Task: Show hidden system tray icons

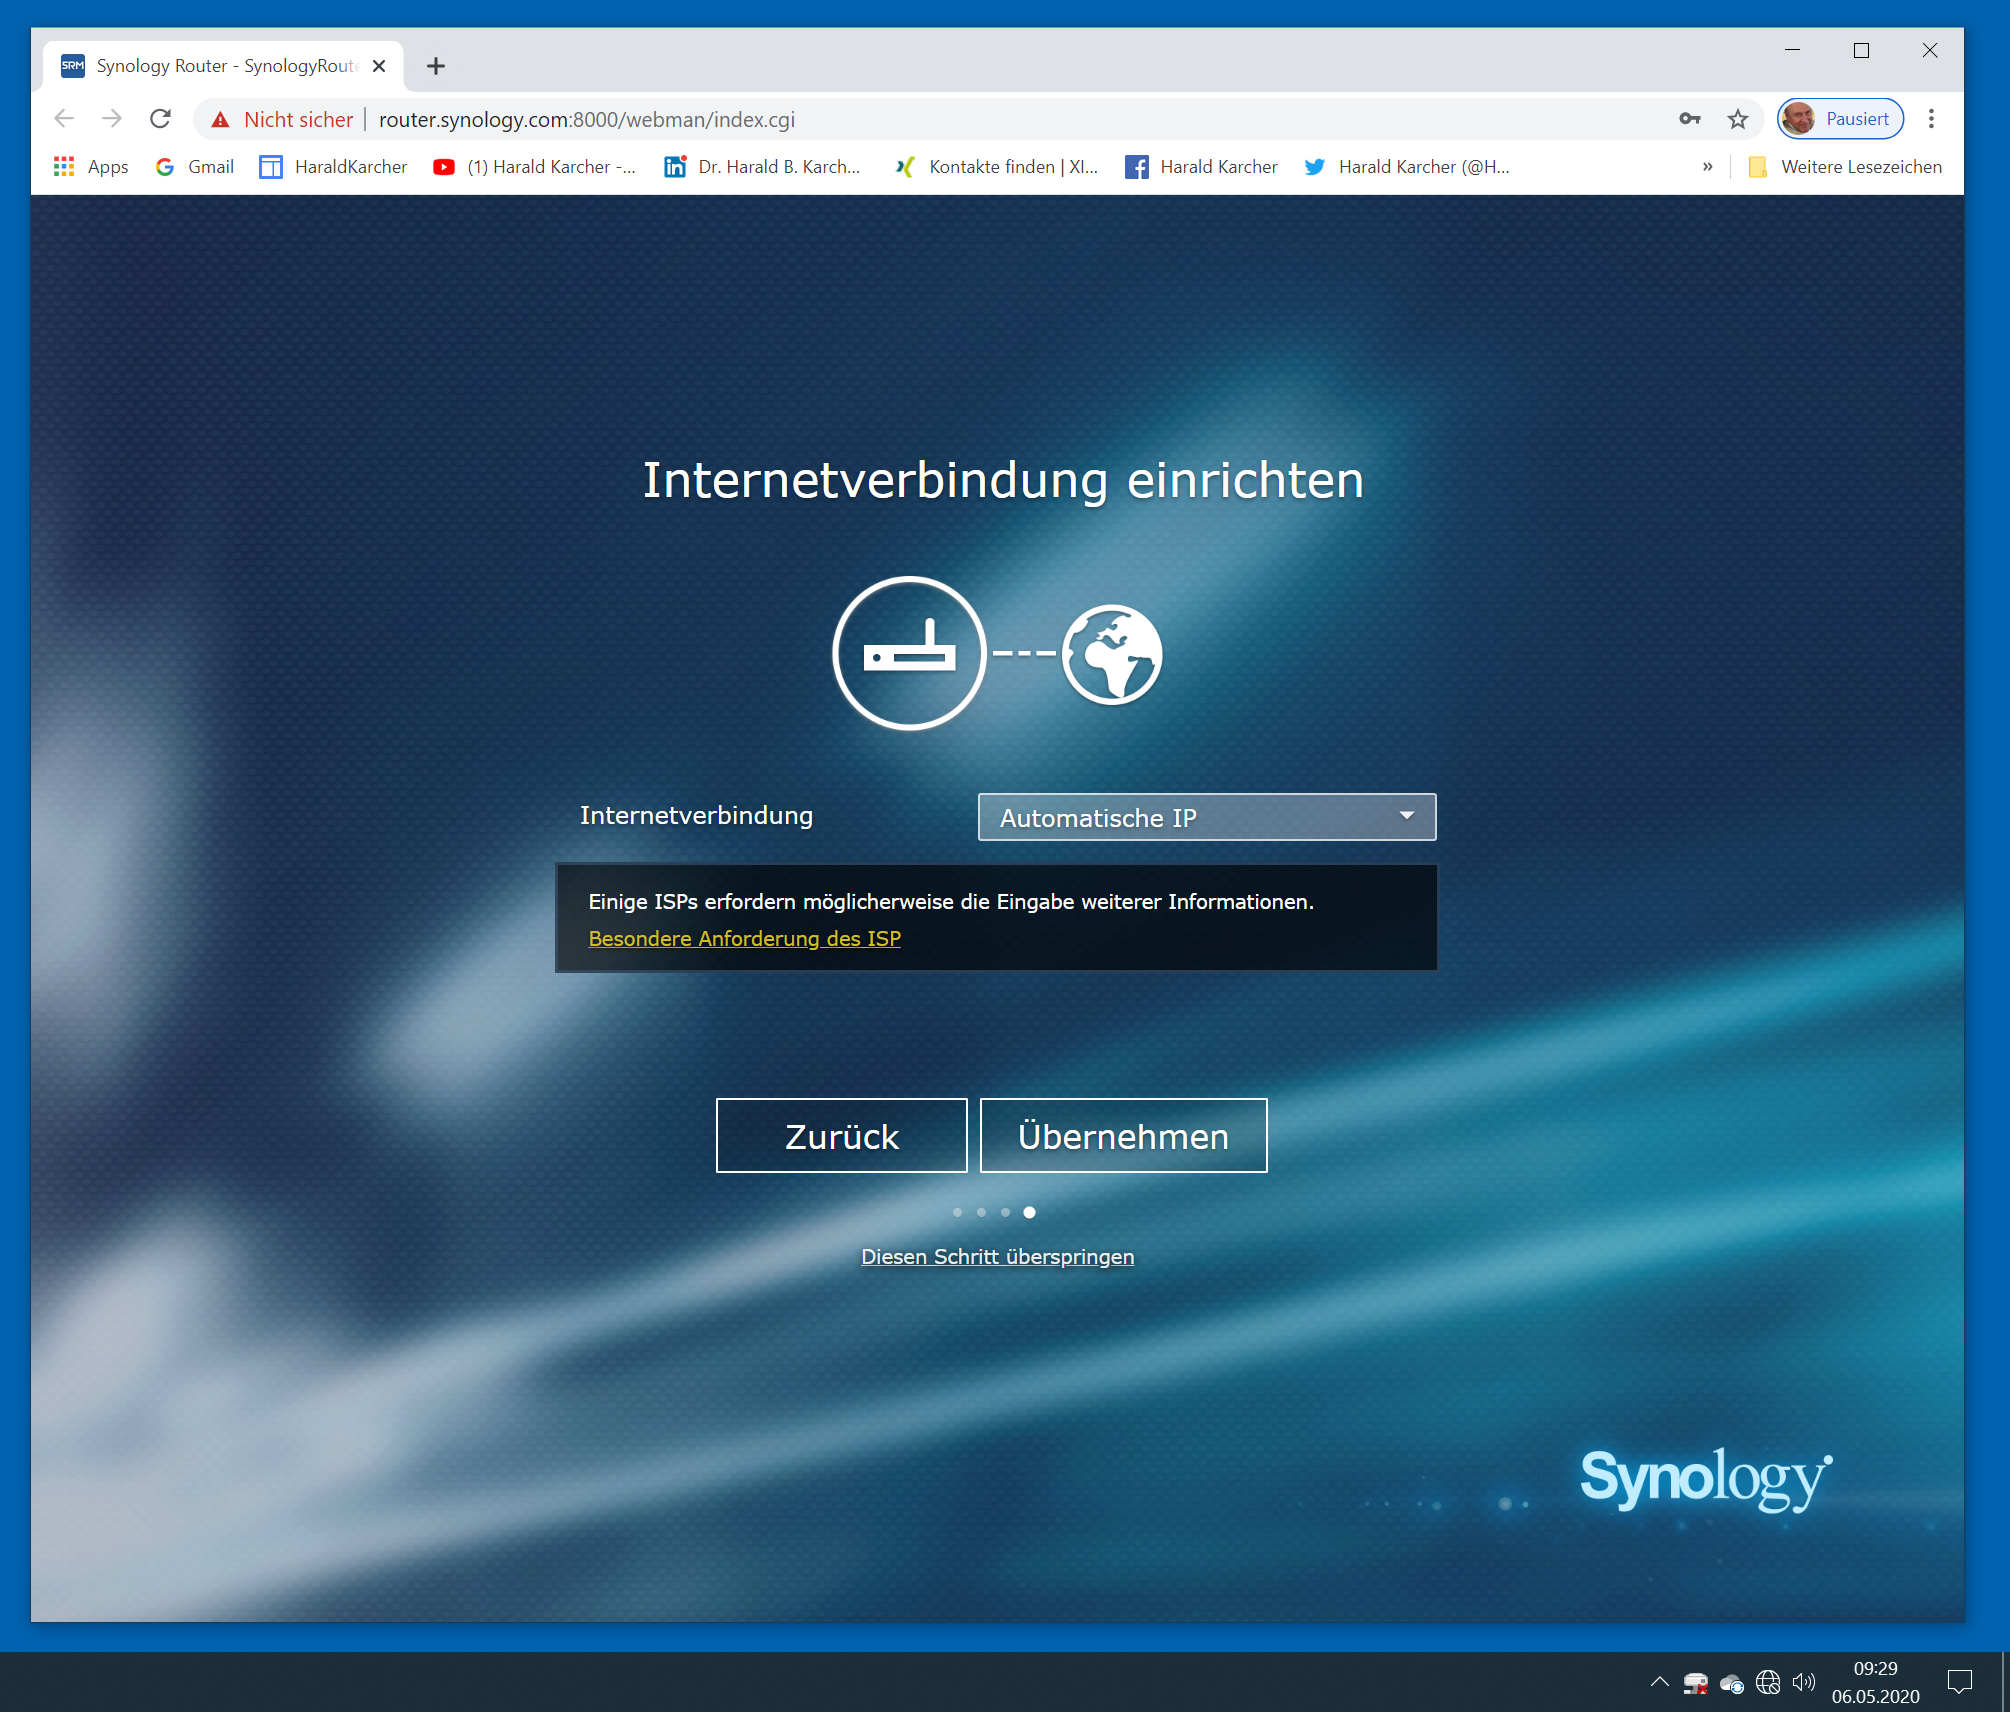Action: coord(1659,1682)
